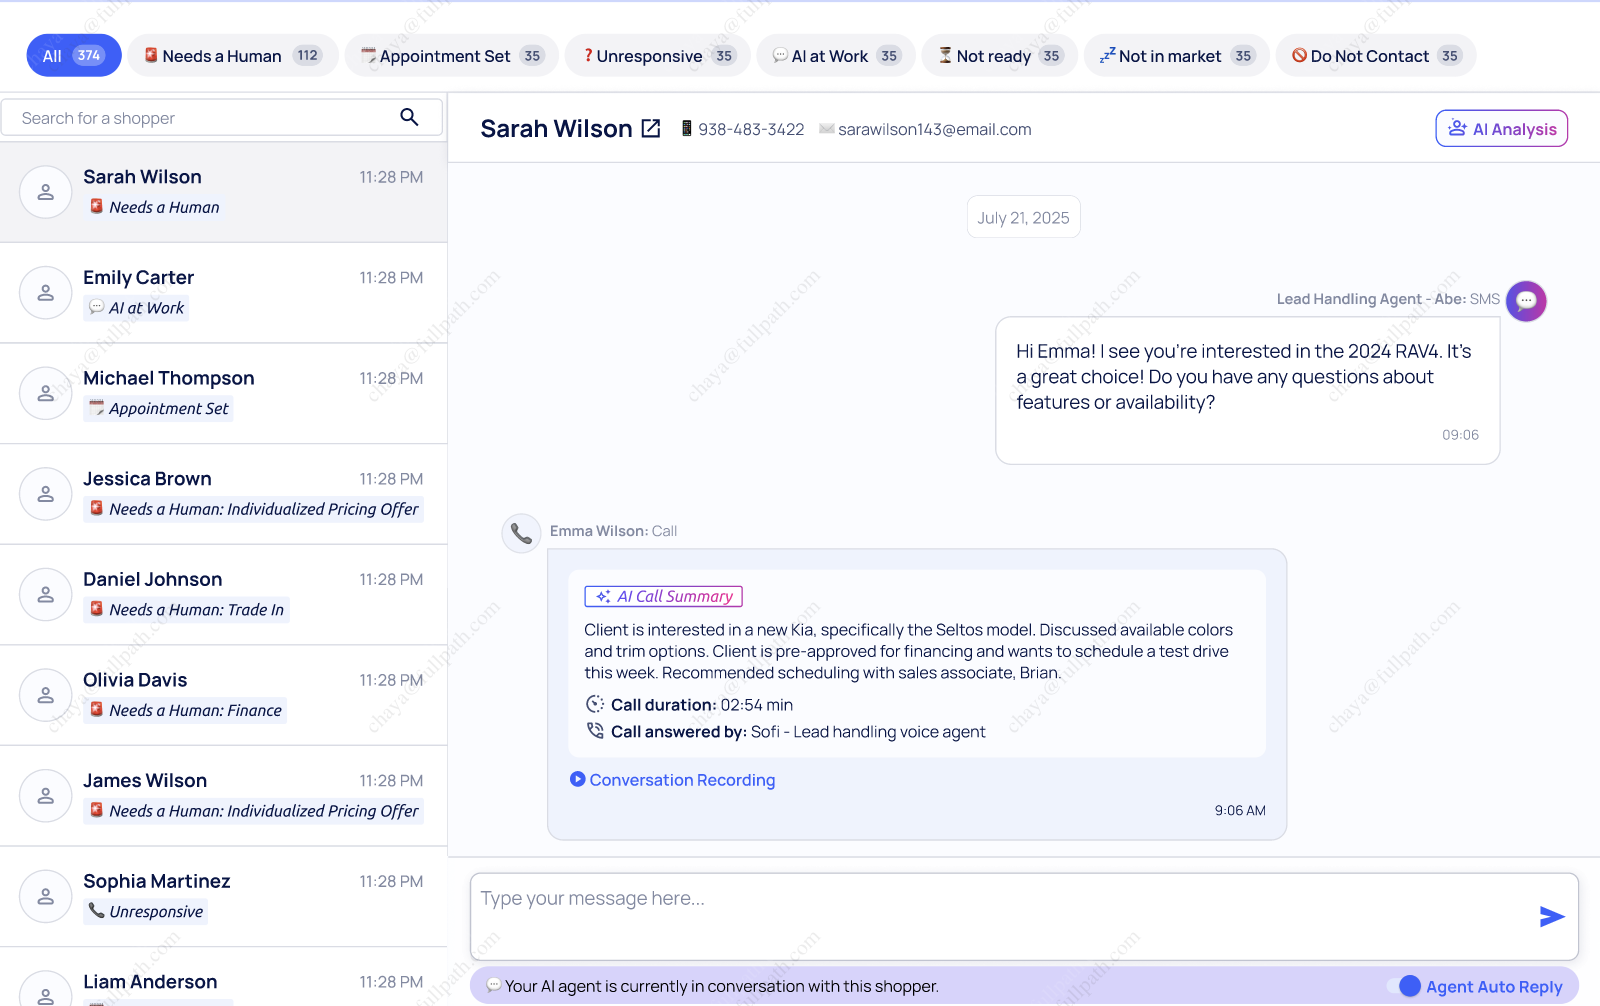Click Emily Carter's avatar icon
This screenshot has width=1600, height=1006.
pos(46,293)
